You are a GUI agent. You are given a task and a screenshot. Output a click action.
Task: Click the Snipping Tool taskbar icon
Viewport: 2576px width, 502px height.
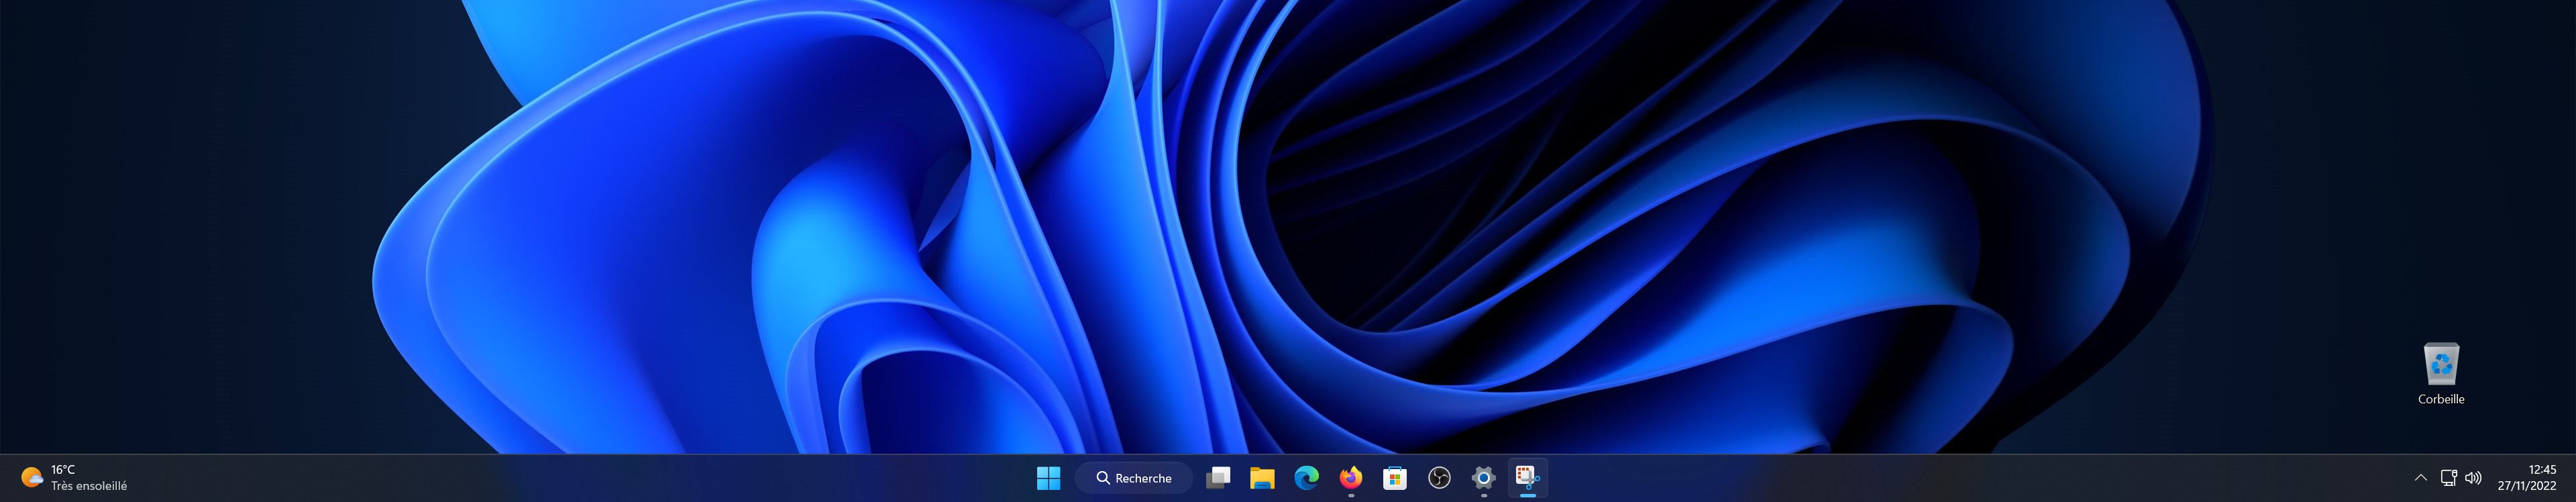tap(1527, 477)
